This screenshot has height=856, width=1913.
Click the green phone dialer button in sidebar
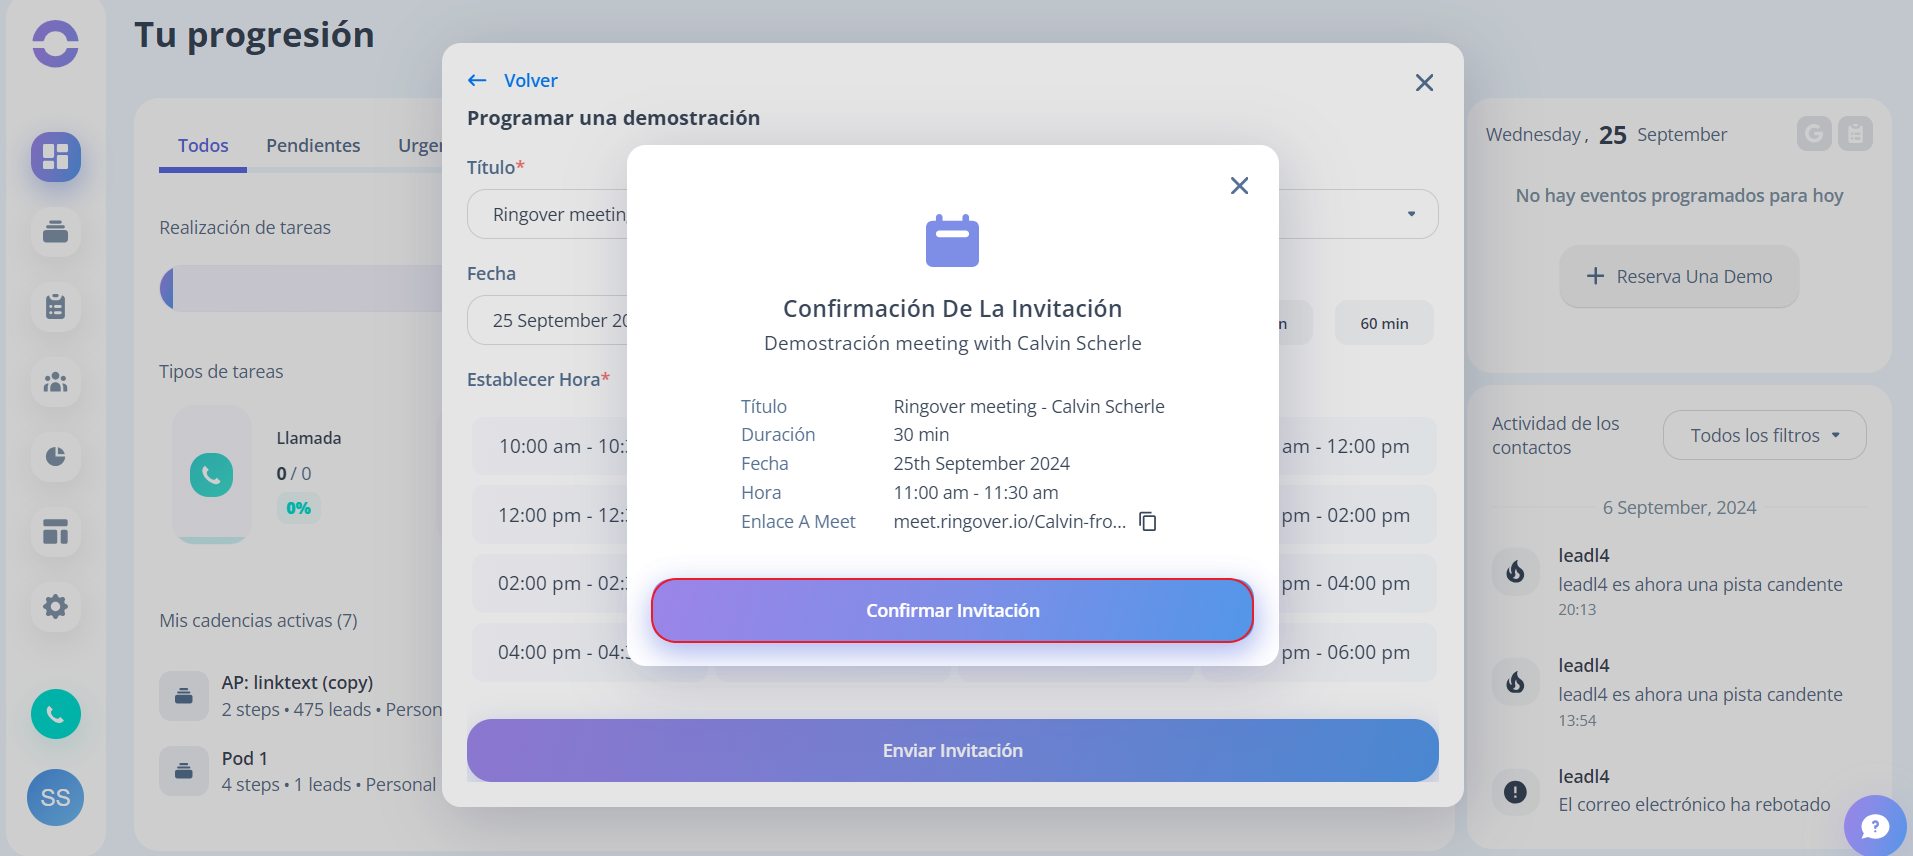tap(55, 714)
